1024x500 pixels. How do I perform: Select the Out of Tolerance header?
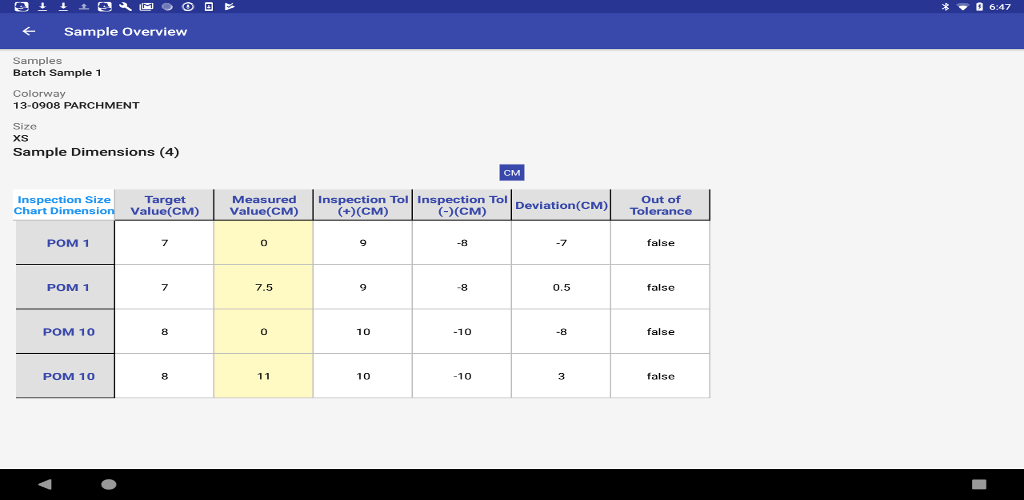tap(661, 205)
